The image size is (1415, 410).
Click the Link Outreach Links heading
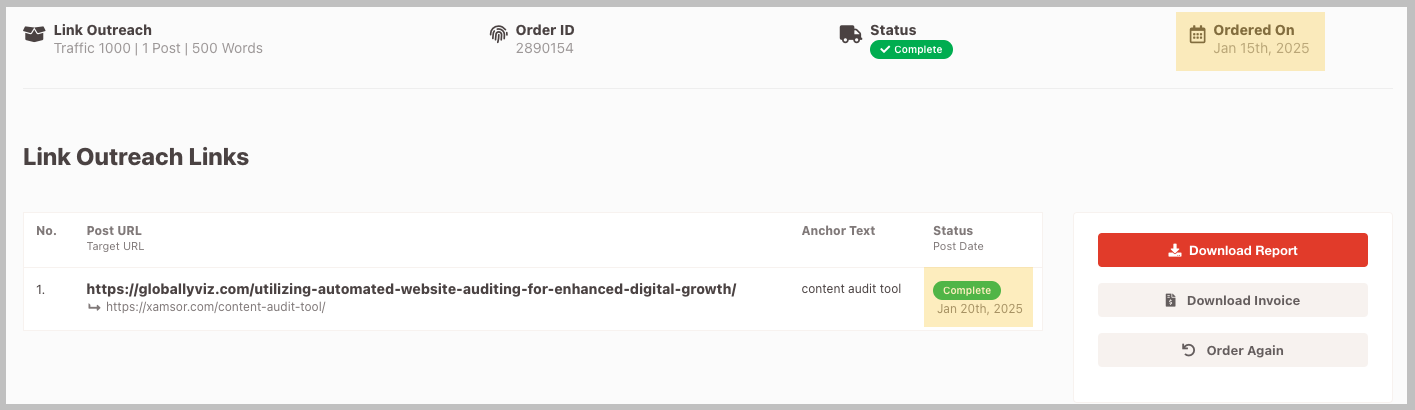[x=136, y=157]
